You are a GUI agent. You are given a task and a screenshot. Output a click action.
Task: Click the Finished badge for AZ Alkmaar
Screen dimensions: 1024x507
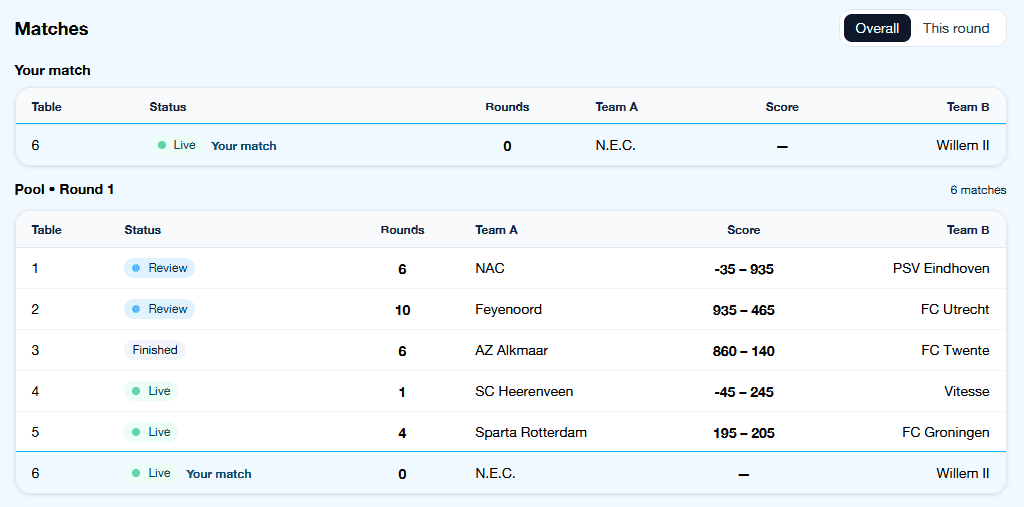155,350
